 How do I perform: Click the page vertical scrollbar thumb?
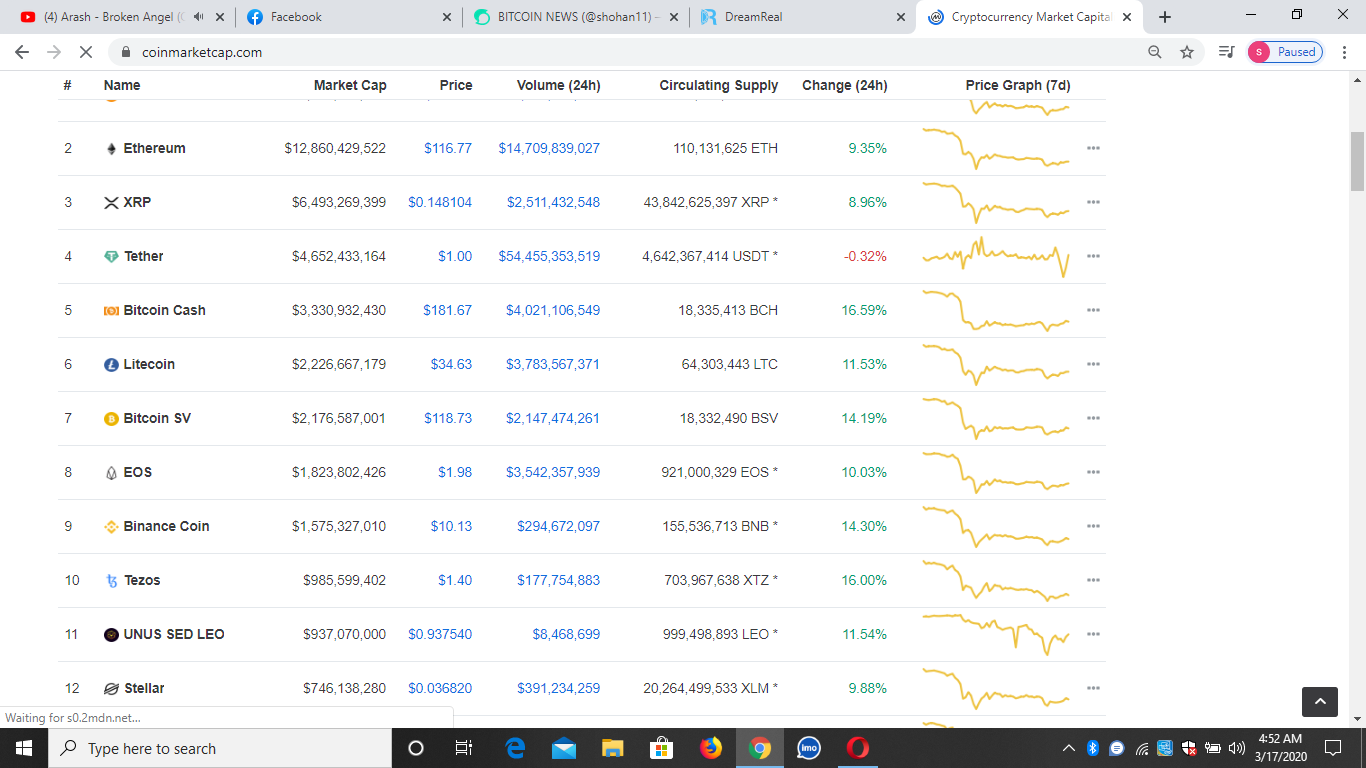[x=1357, y=160]
